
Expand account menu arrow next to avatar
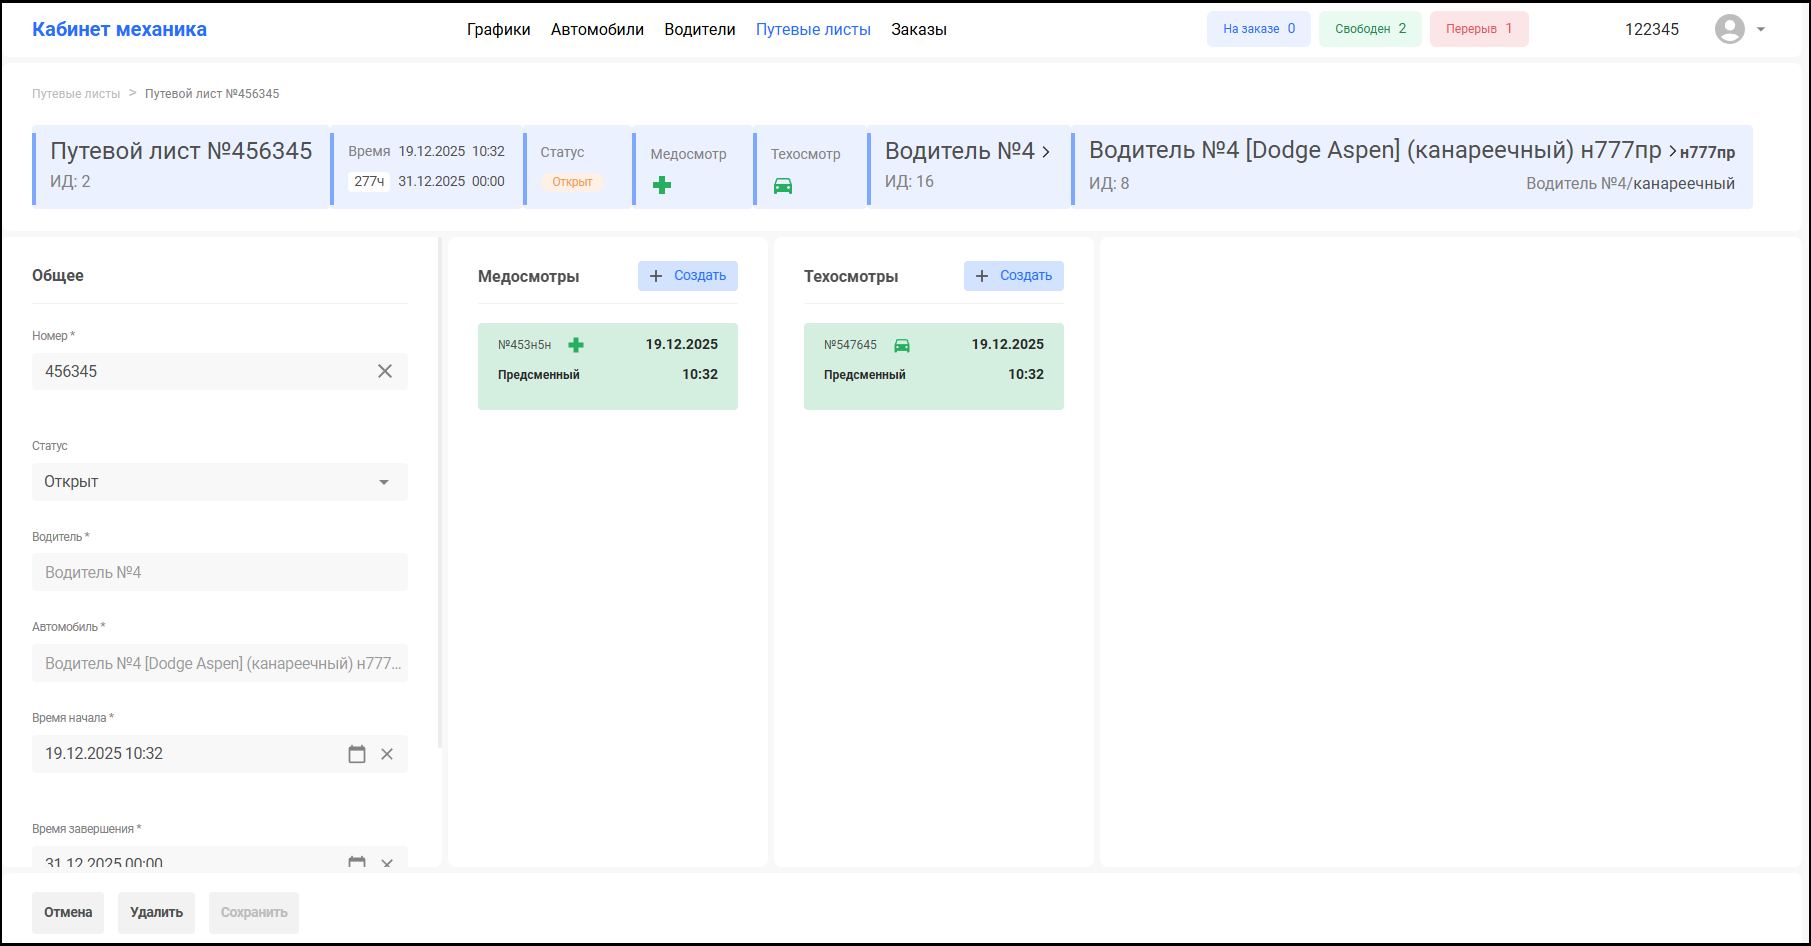click(x=1761, y=29)
